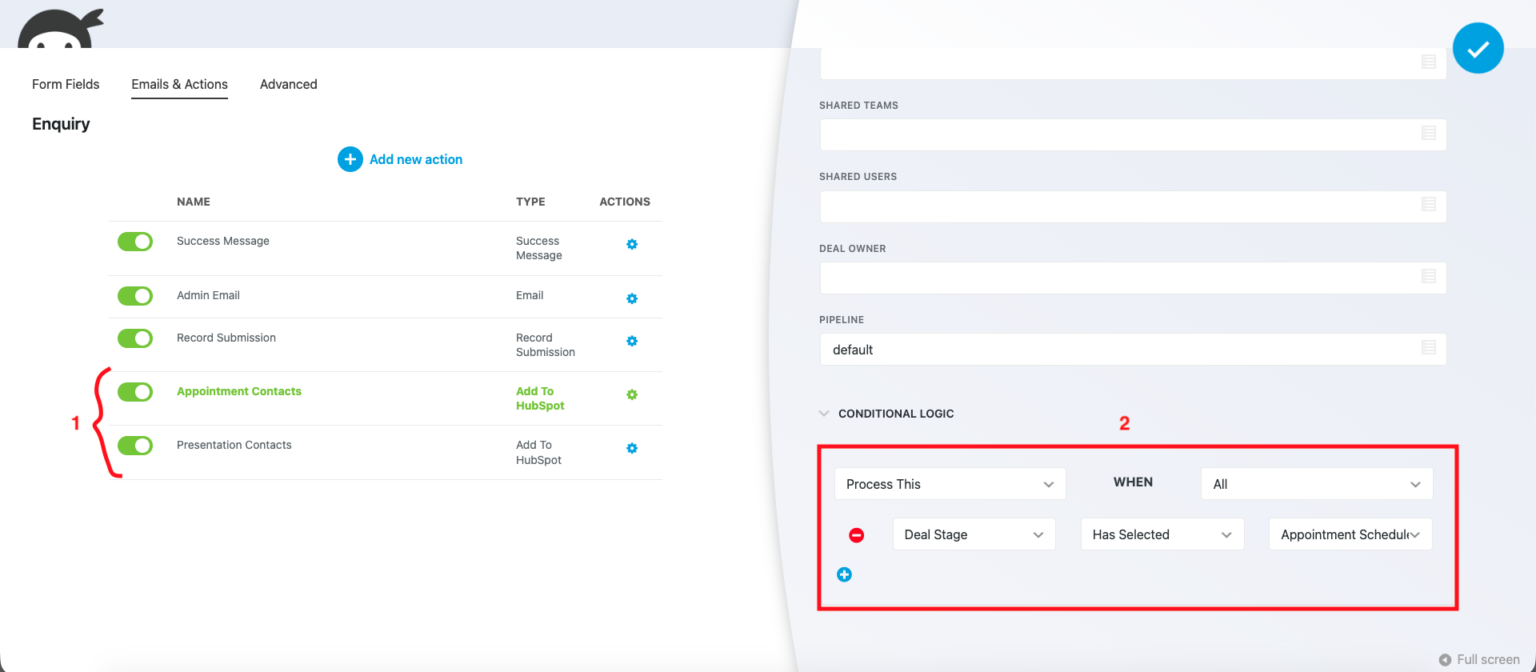
Task: Disable the Record Submission action toggle
Action: (135, 338)
